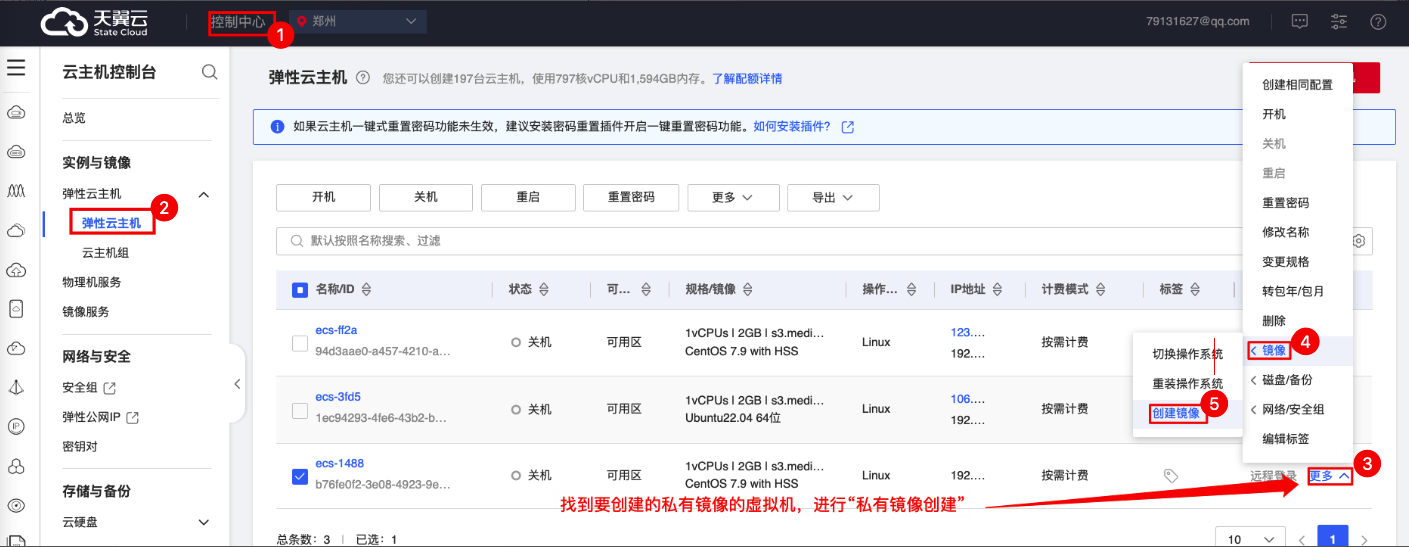Open the 郑州 region dropdown

pyautogui.click(x=357, y=21)
